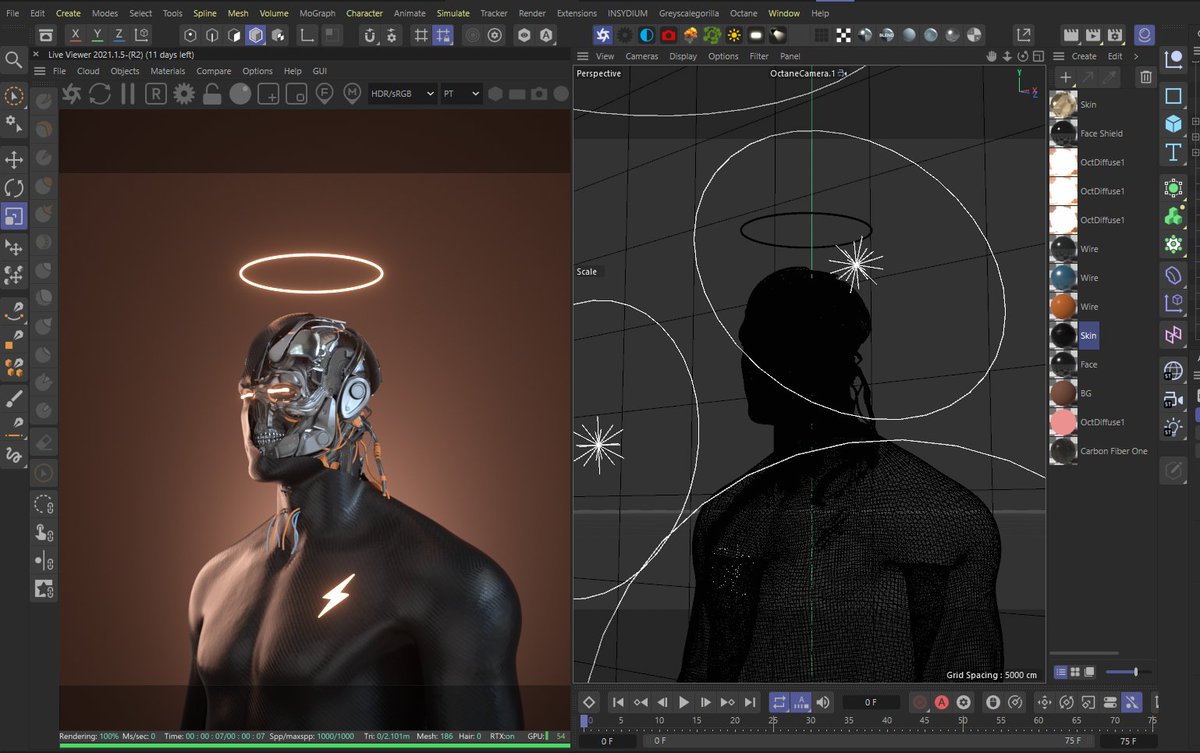Toggle the Y axis lock
Screen dimensions: 1200x753
[x=97, y=35]
